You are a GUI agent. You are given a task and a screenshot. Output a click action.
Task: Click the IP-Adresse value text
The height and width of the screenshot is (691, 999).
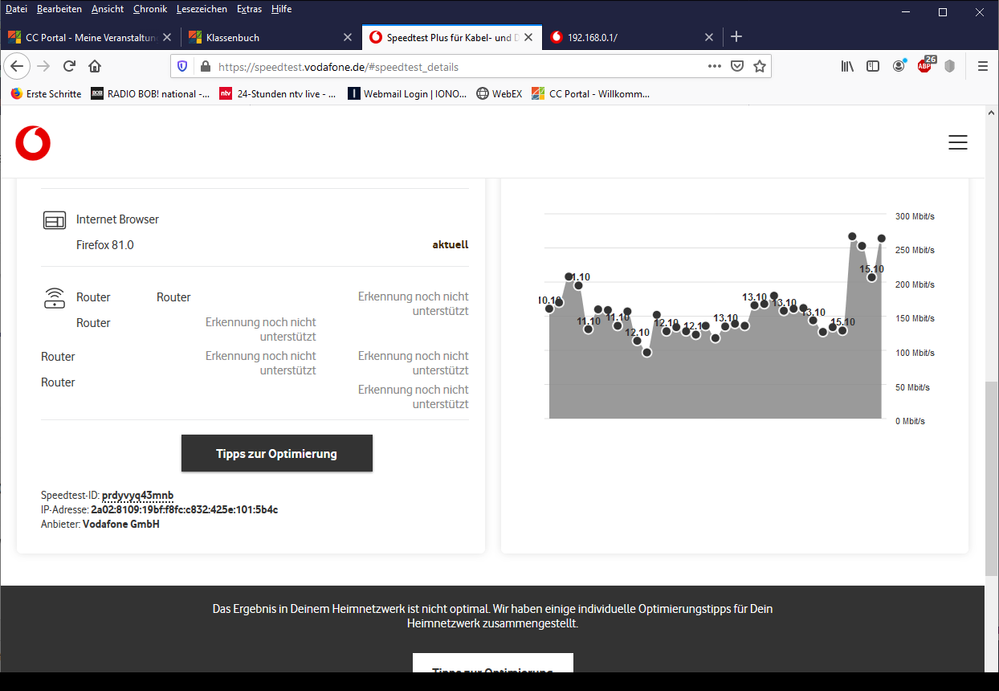(184, 509)
